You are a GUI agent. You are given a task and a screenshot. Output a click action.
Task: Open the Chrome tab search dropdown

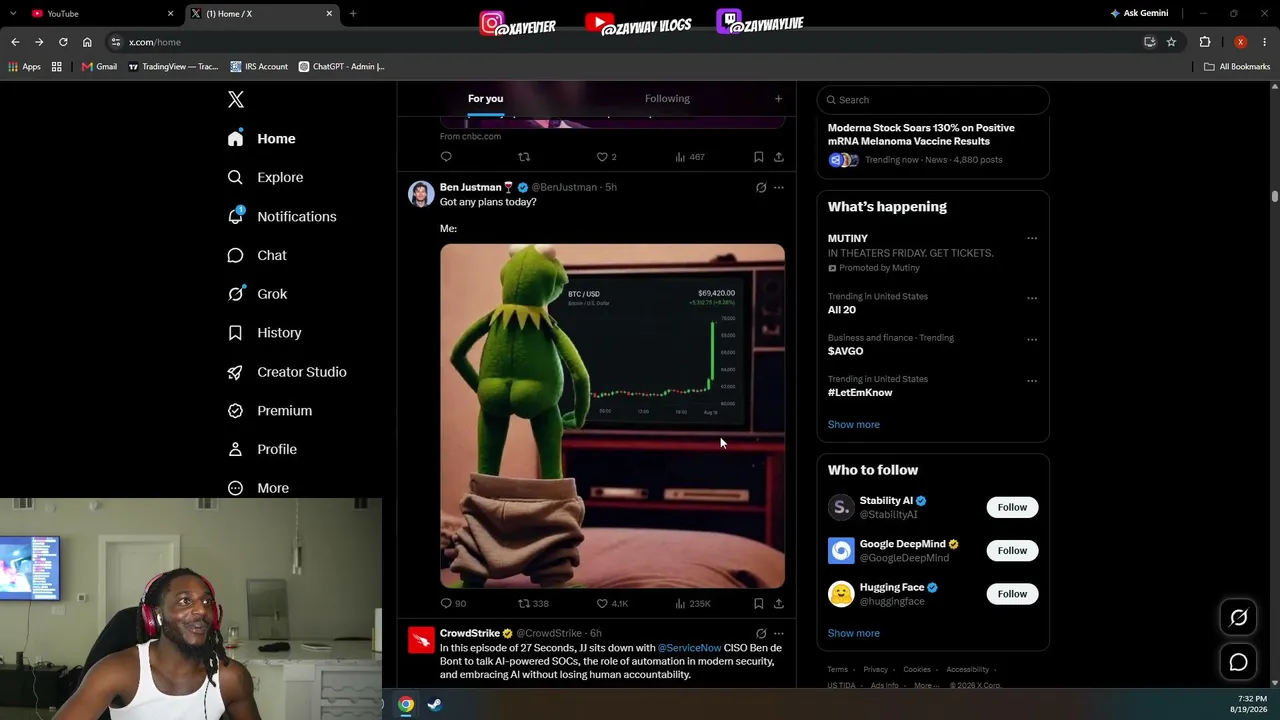13,13
